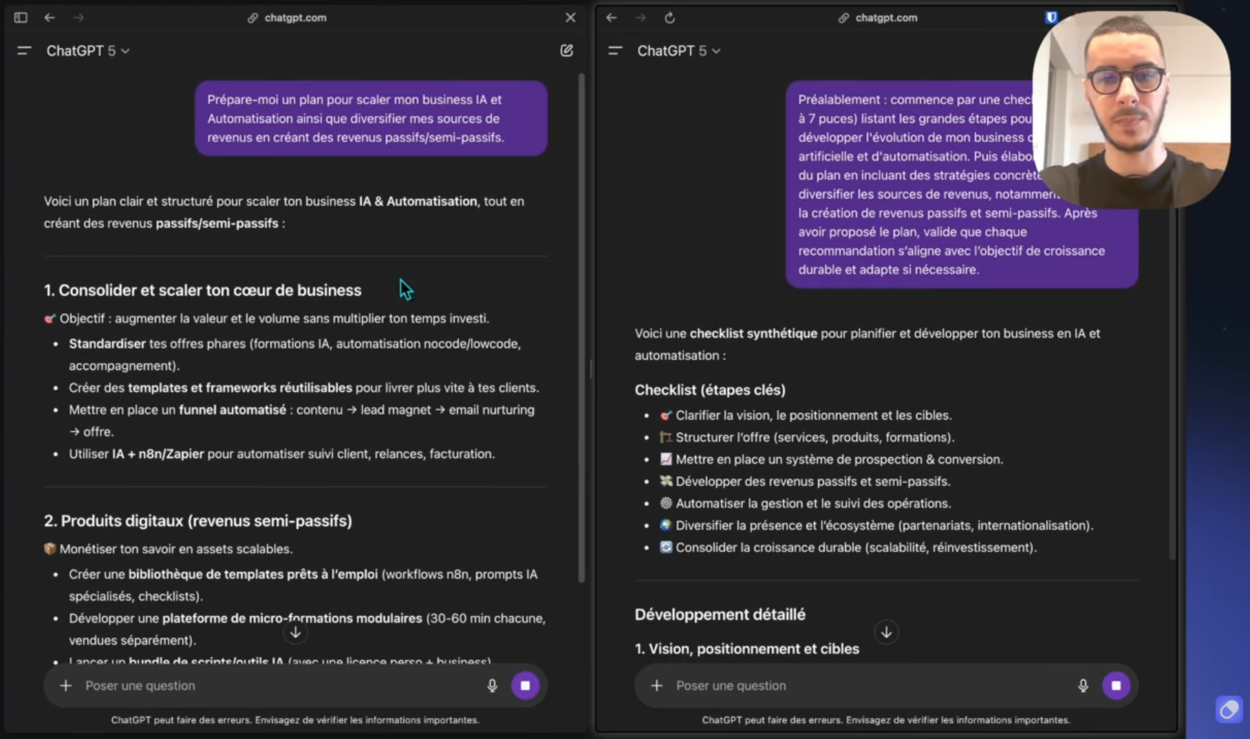Click the scroll-to-bottom arrow in the right conversation
1250x739 pixels.
tap(886, 632)
